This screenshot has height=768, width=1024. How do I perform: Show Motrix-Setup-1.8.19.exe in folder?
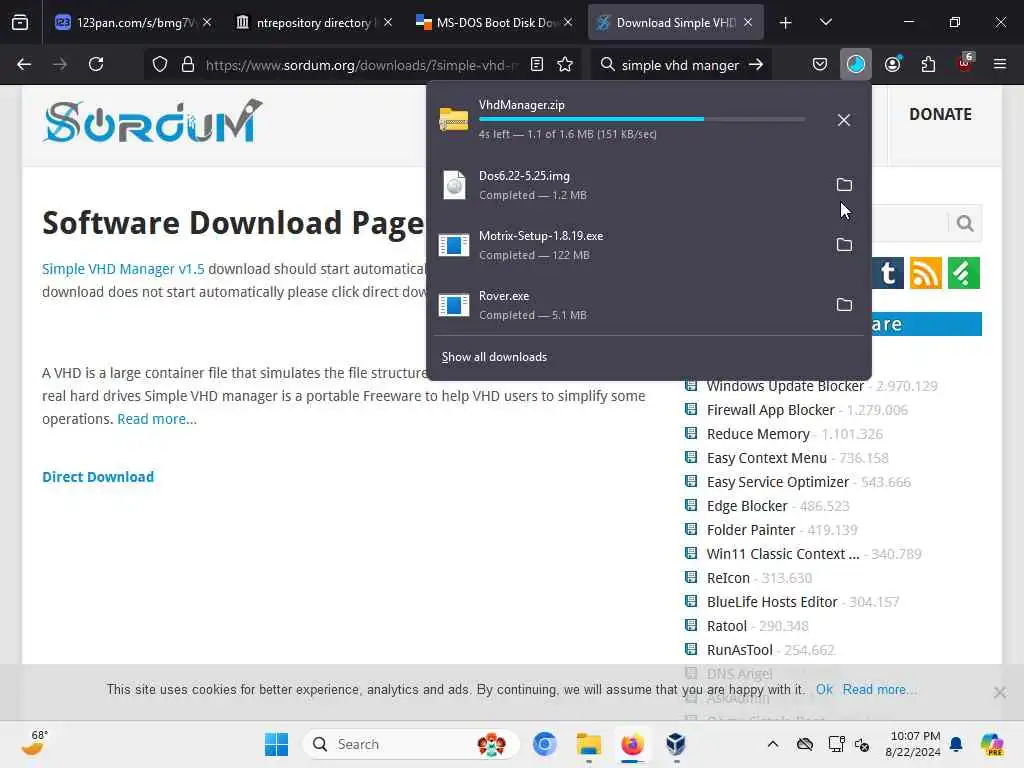(x=844, y=245)
